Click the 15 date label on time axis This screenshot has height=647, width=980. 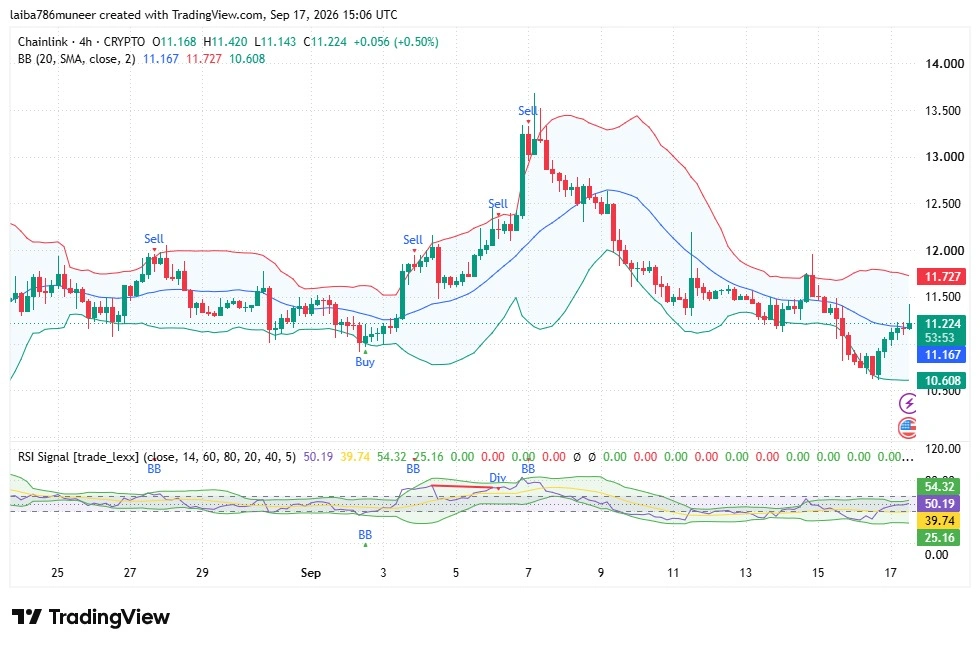(818, 573)
